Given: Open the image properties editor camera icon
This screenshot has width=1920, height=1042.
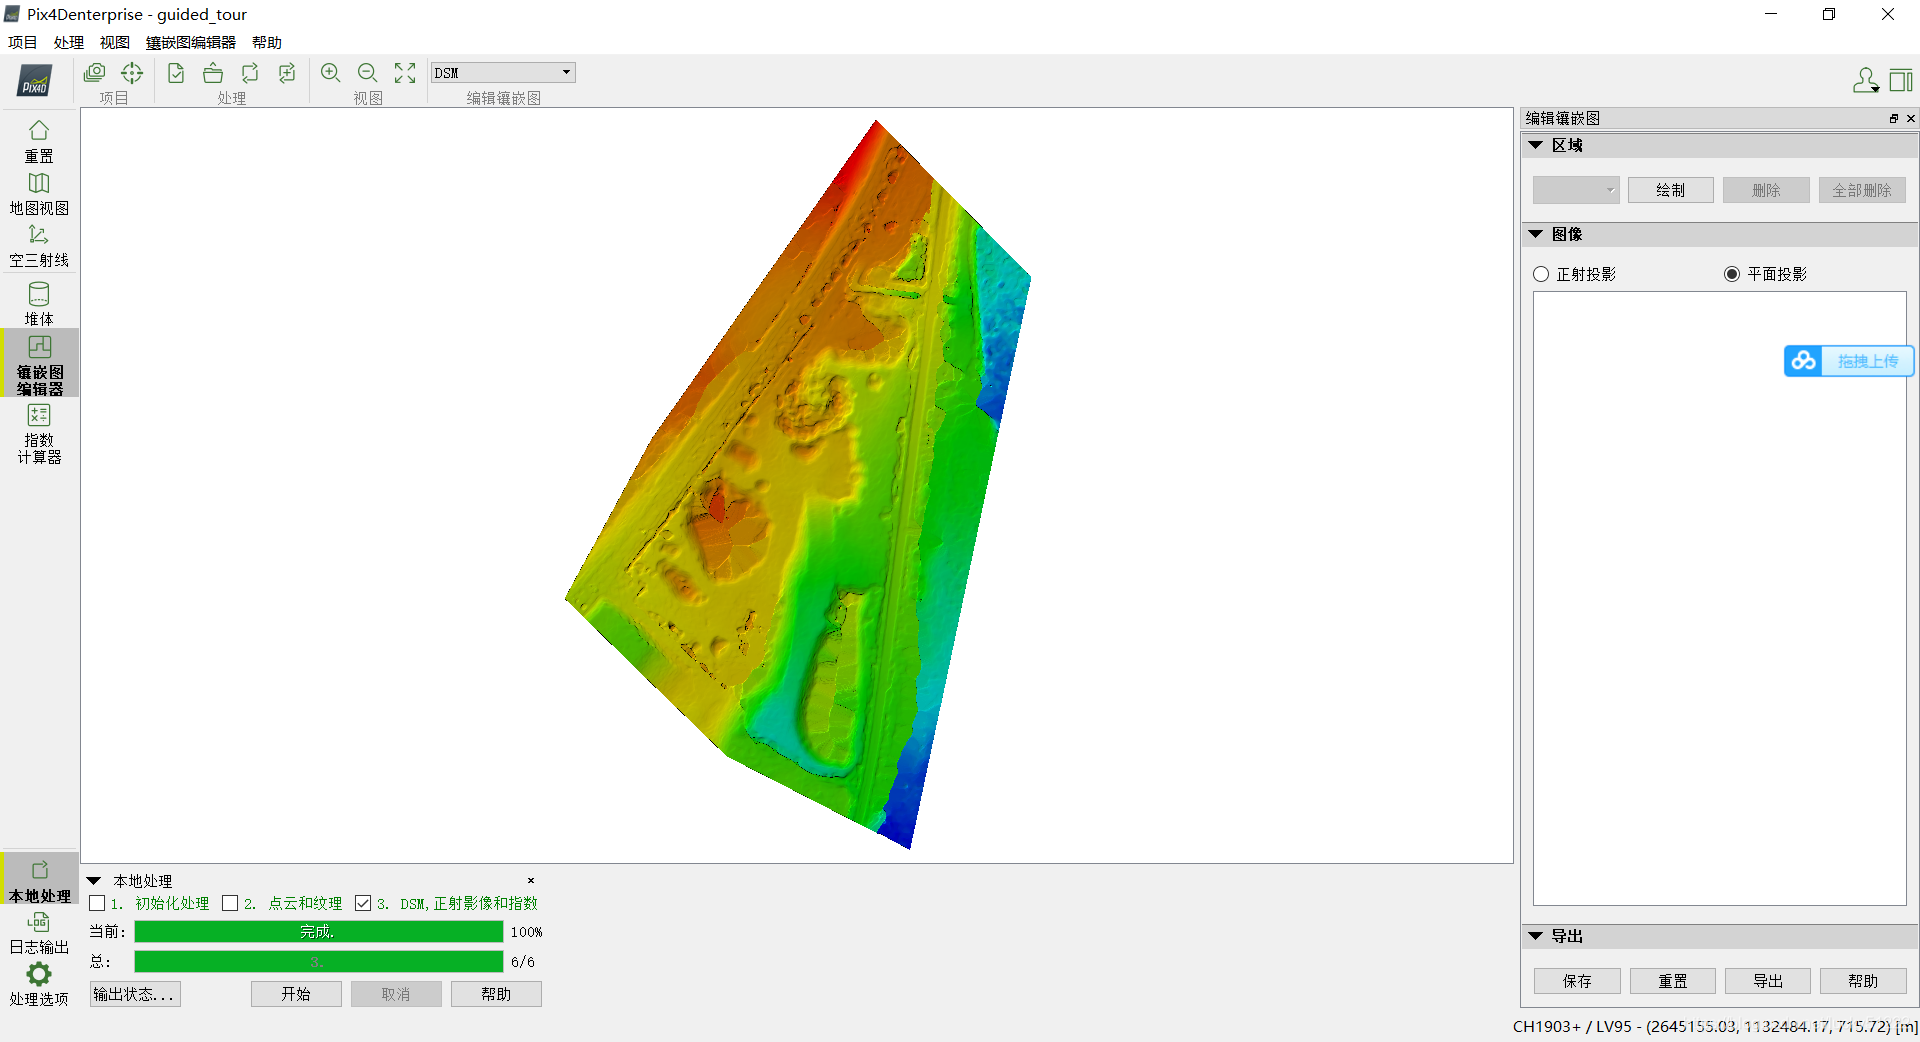Looking at the screenshot, I should 95,73.
